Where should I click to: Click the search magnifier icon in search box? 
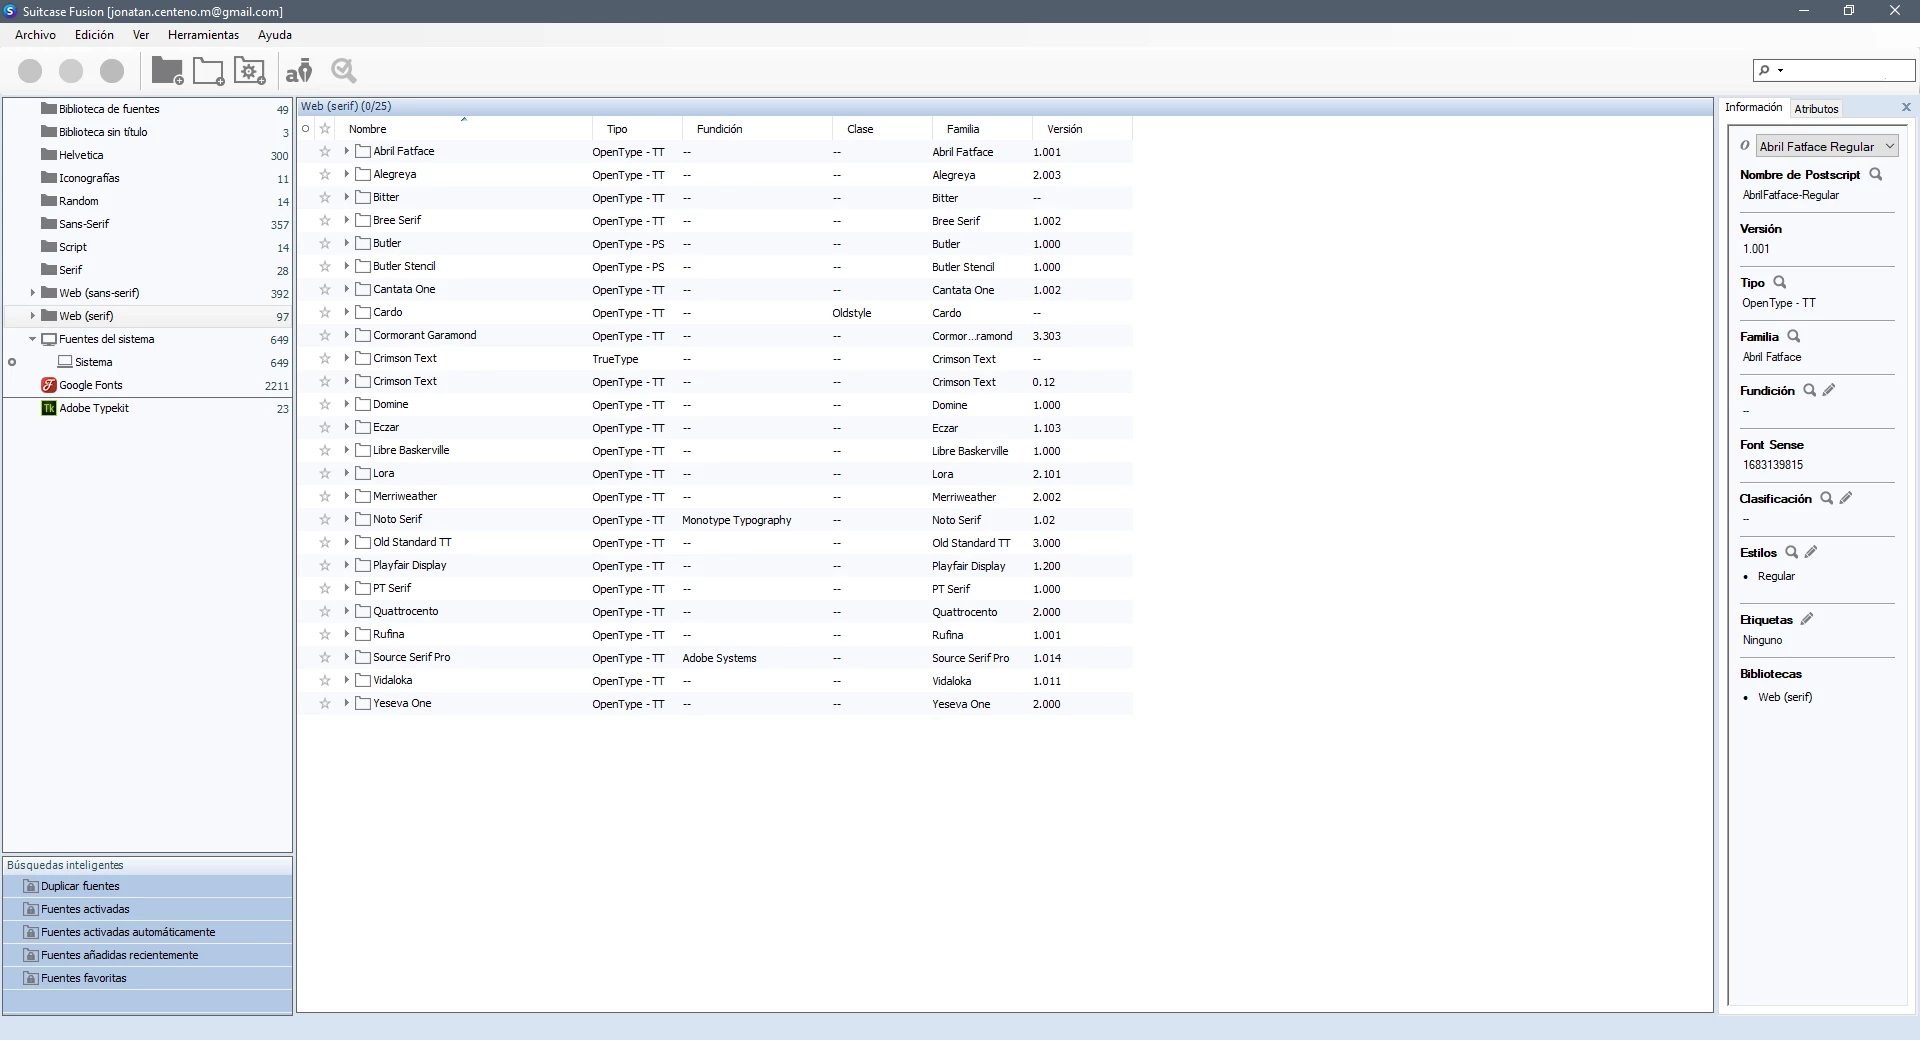pyautogui.click(x=1764, y=70)
